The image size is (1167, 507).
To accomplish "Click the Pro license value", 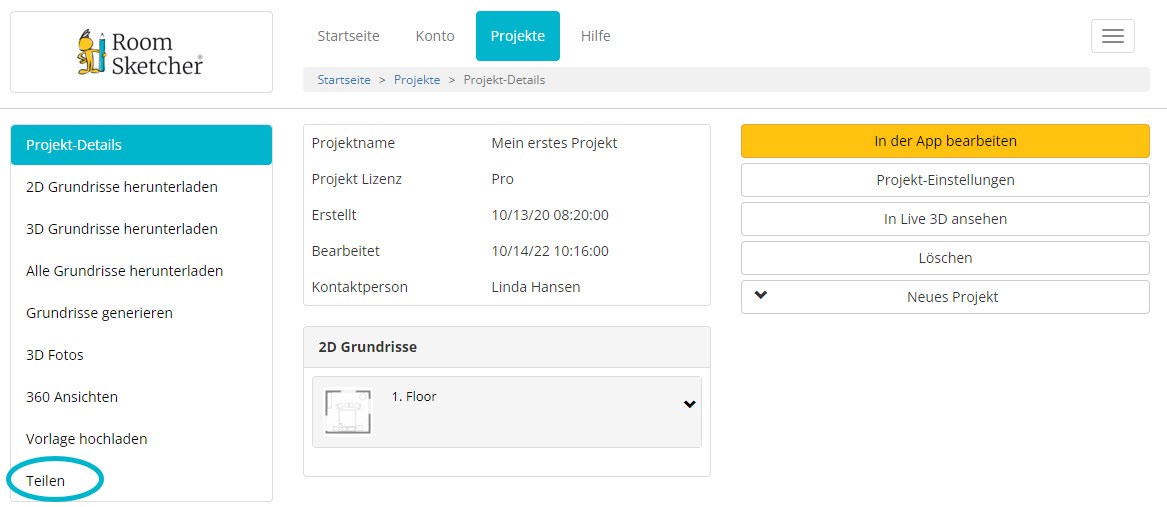I will pos(502,179).
